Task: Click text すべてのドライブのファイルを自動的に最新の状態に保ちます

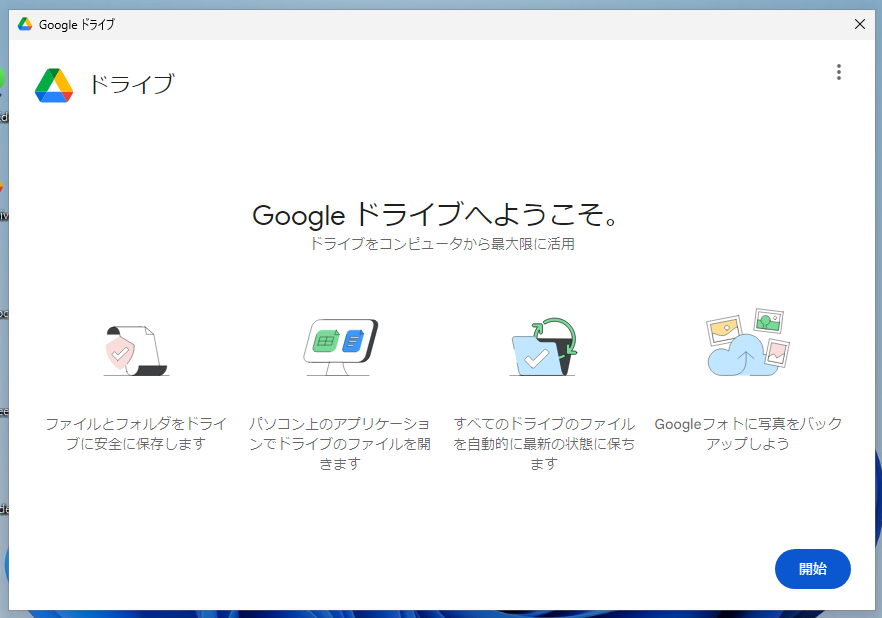Action: tap(544, 443)
